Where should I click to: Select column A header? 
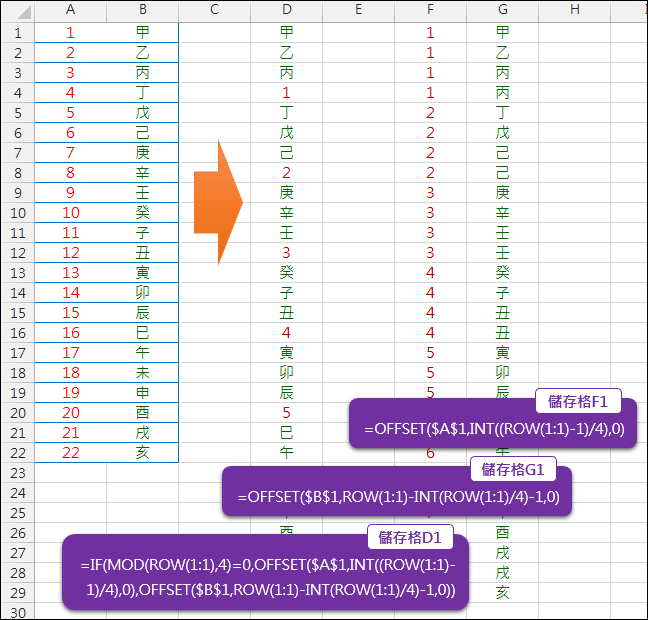(71, 10)
